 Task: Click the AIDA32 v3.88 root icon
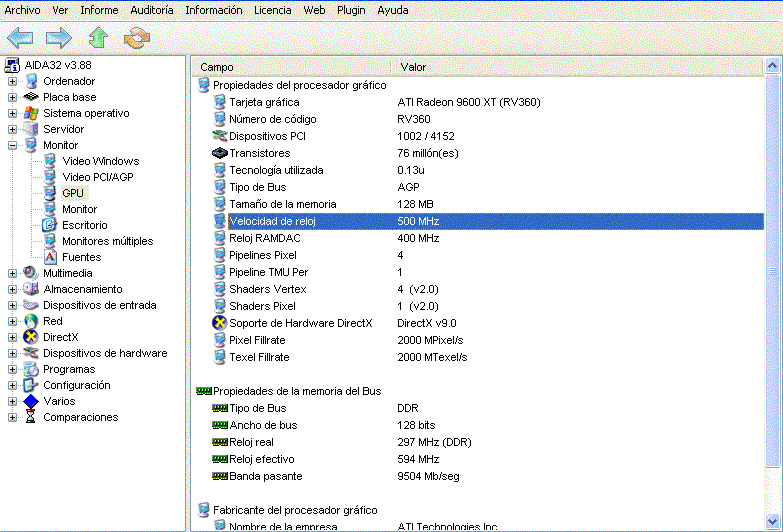(x=12, y=65)
